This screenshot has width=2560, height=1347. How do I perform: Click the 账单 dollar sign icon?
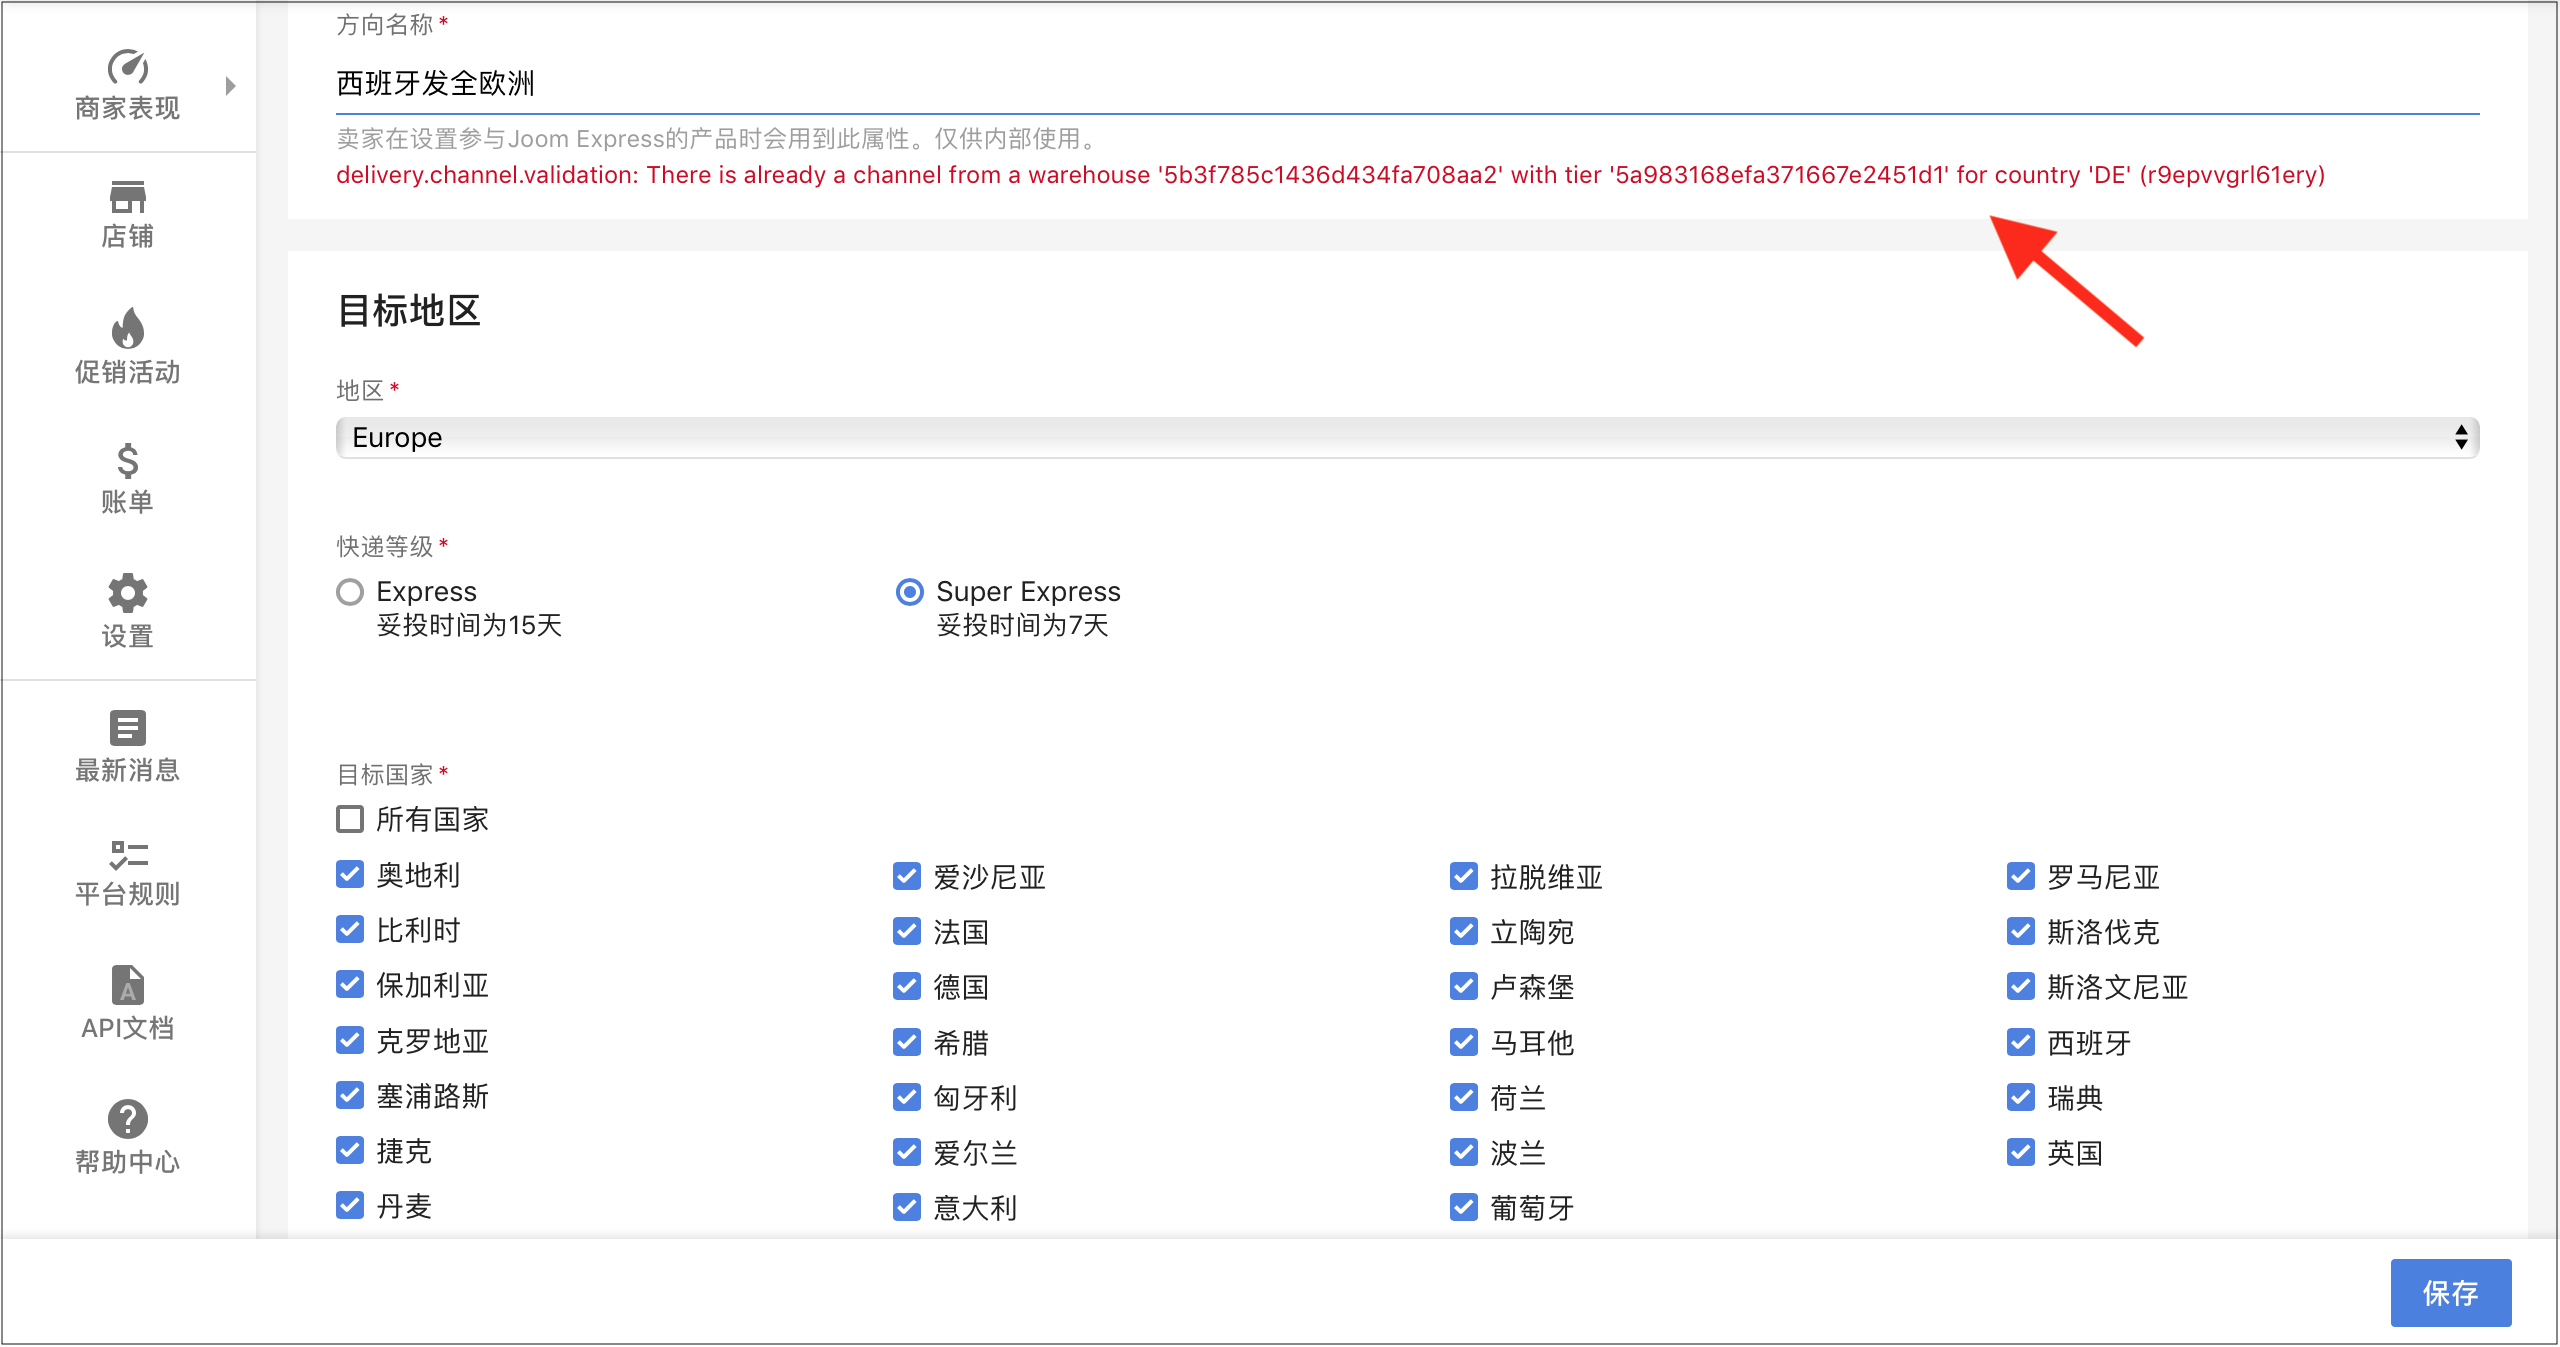[128, 461]
